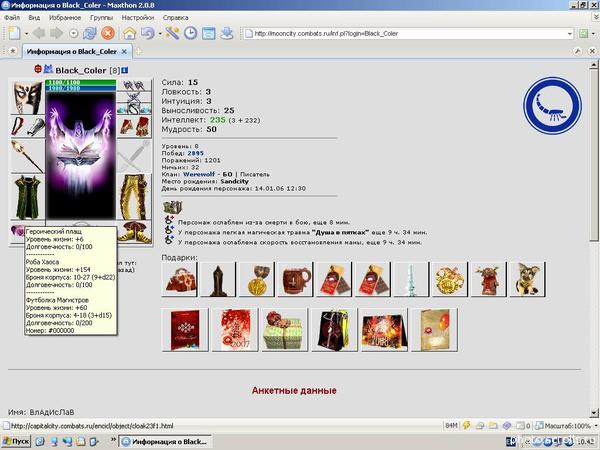Open the favorites star button left of tabs
The image size is (600, 450).
pyautogui.click(x=13, y=51)
